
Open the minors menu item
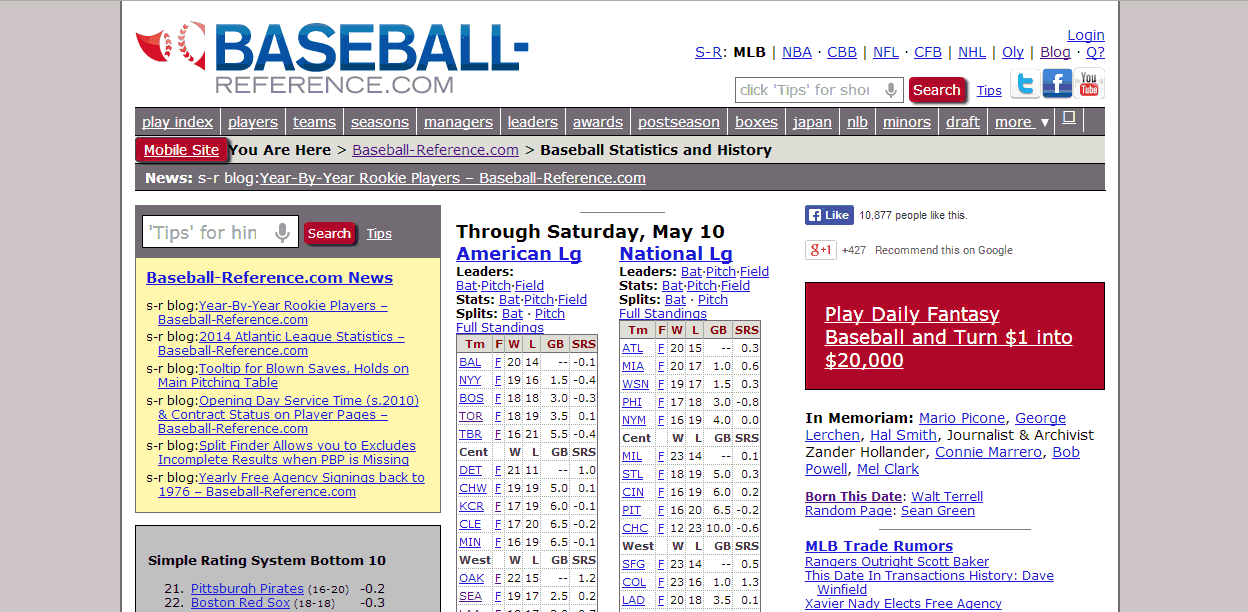click(x=907, y=122)
